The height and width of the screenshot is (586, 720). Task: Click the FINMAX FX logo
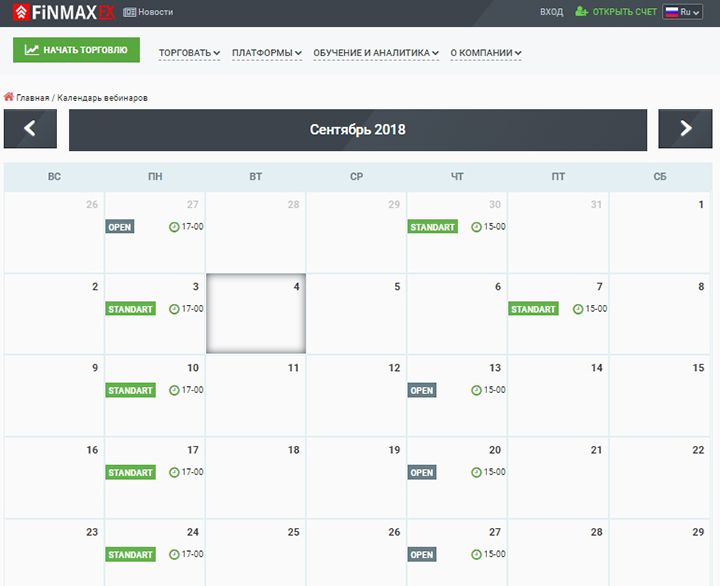(58, 12)
